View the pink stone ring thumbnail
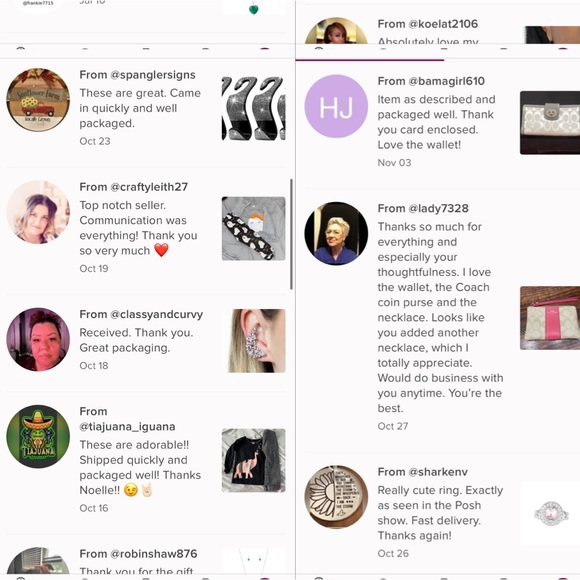Viewport: 580px width, 580px height. coord(551,513)
